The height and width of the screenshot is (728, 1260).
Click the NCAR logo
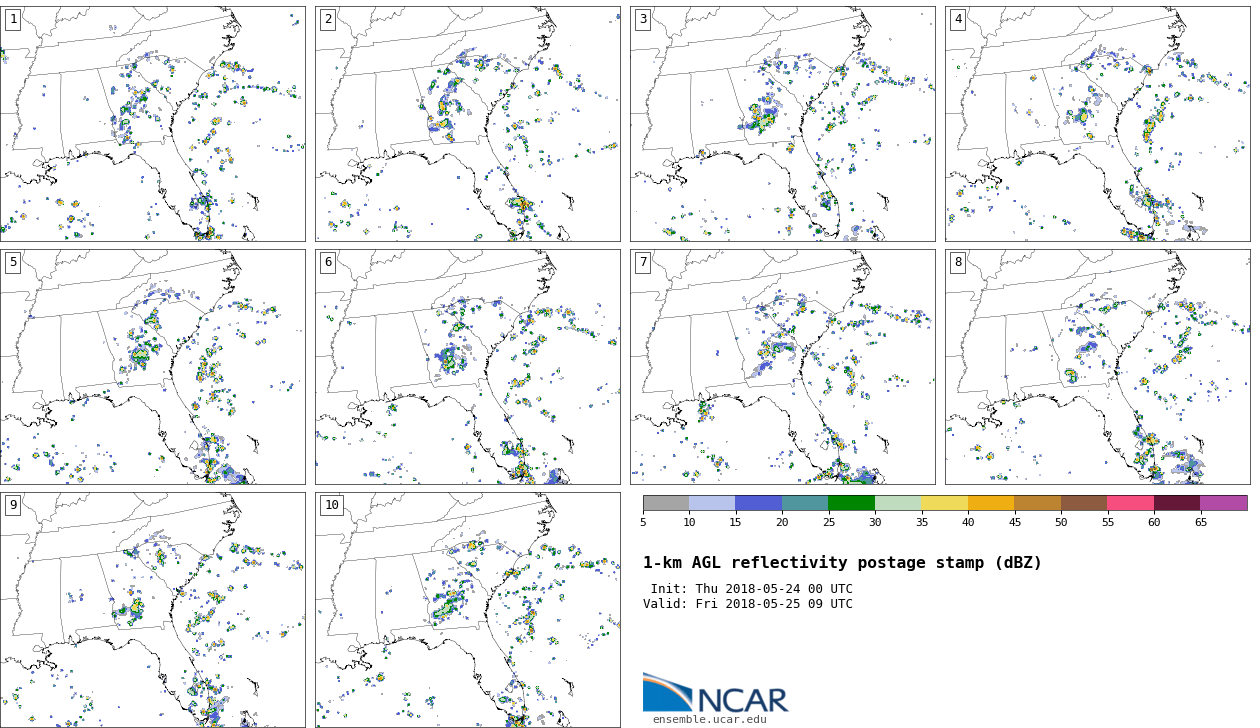pos(714,694)
